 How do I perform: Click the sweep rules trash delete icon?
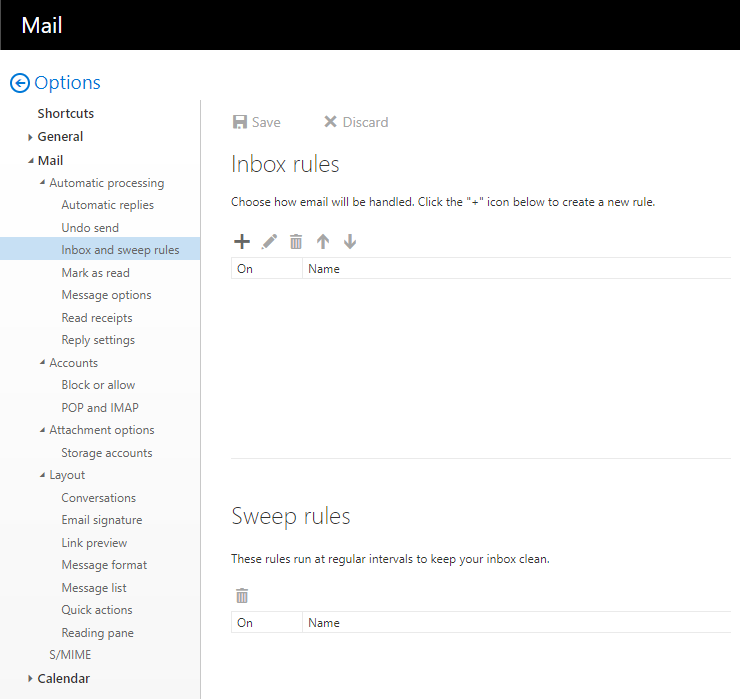click(x=242, y=595)
